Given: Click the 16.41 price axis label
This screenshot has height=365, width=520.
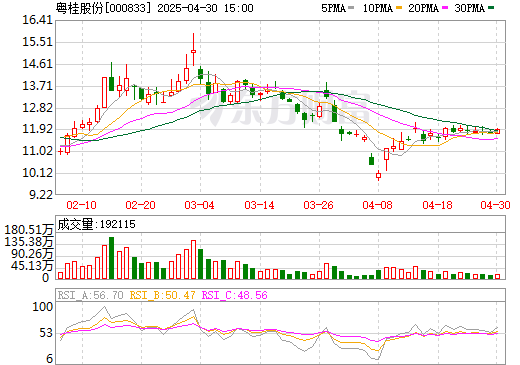Looking at the screenshot, I should coord(38,20).
